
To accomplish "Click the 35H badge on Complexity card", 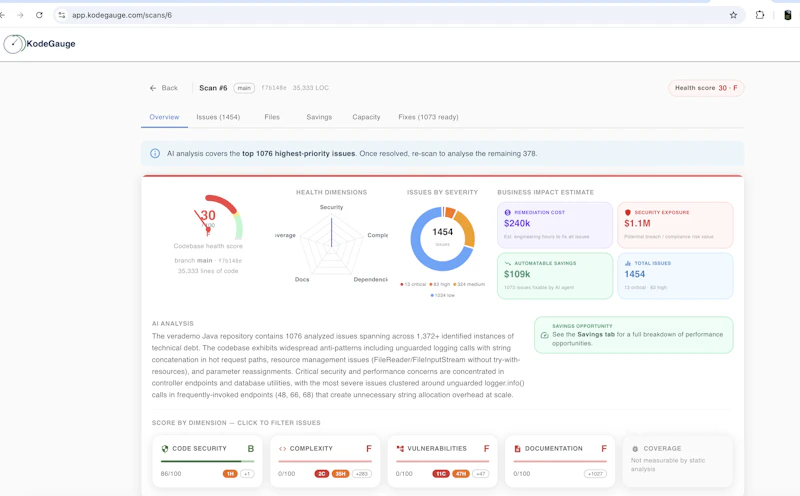I will 340,474.
